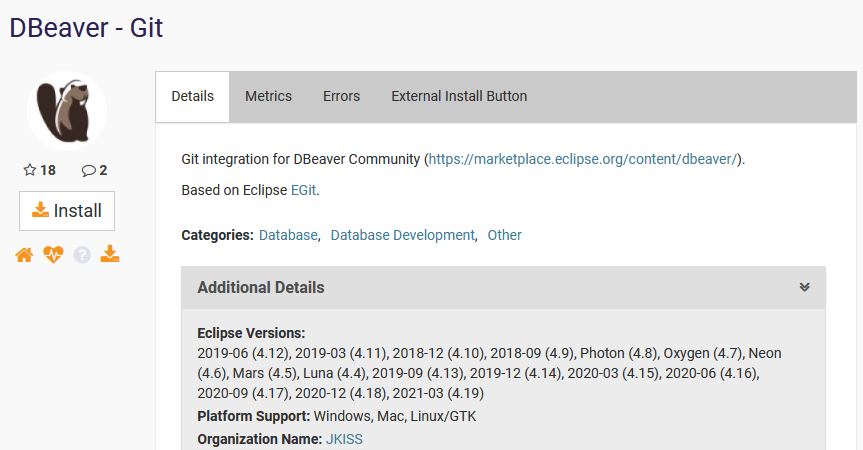Click the Platform Support label
Viewport: 863px width, 450px height.
(x=254, y=416)
